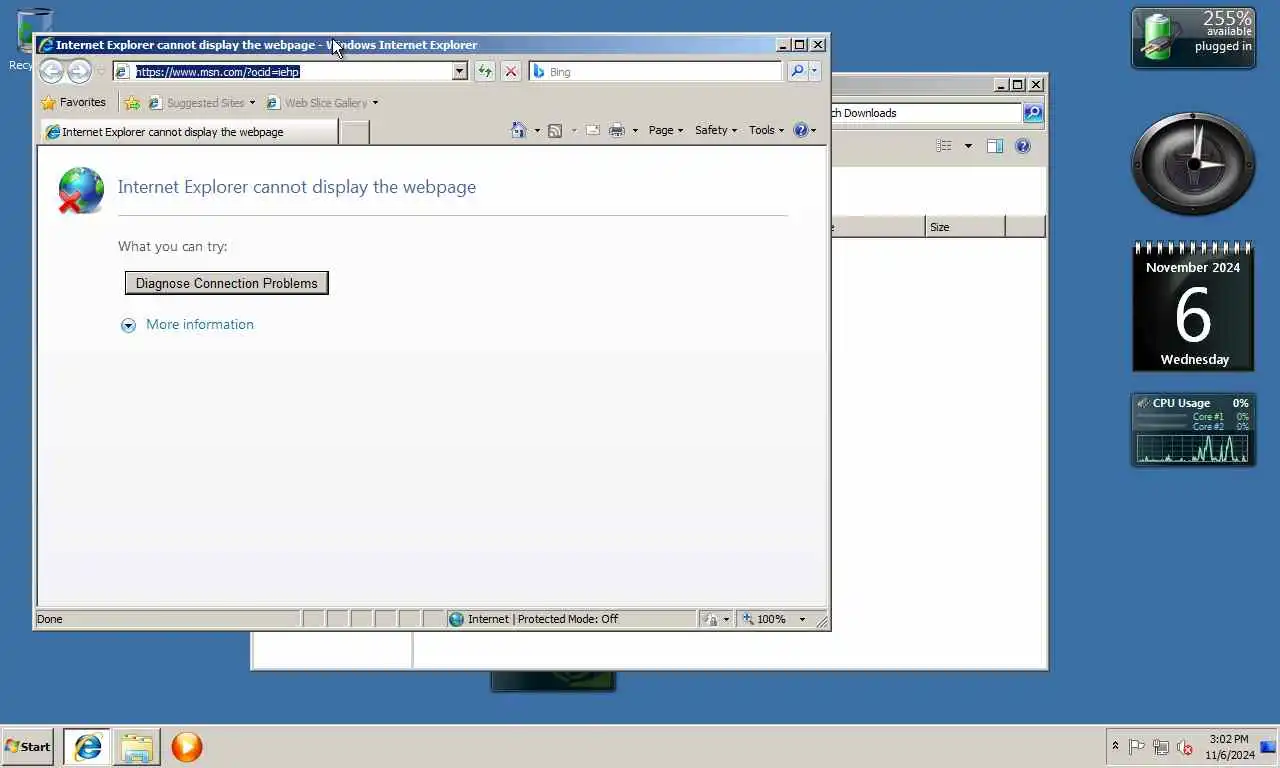The image size is (1280, 768).
Task: Click the magnifier Search button beside Bing
Action: point(797,71)
